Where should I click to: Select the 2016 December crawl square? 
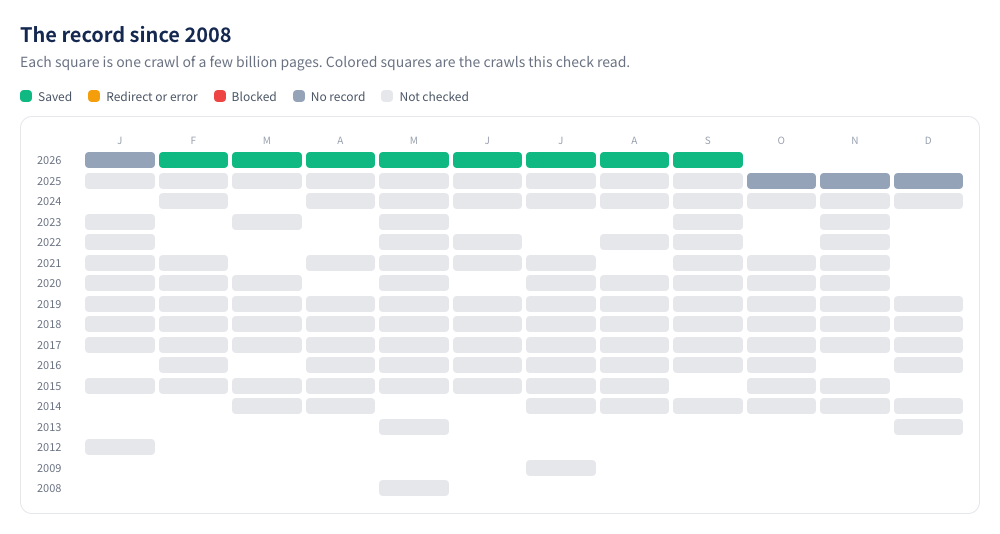pyautogui.click(x=929, y=365)
